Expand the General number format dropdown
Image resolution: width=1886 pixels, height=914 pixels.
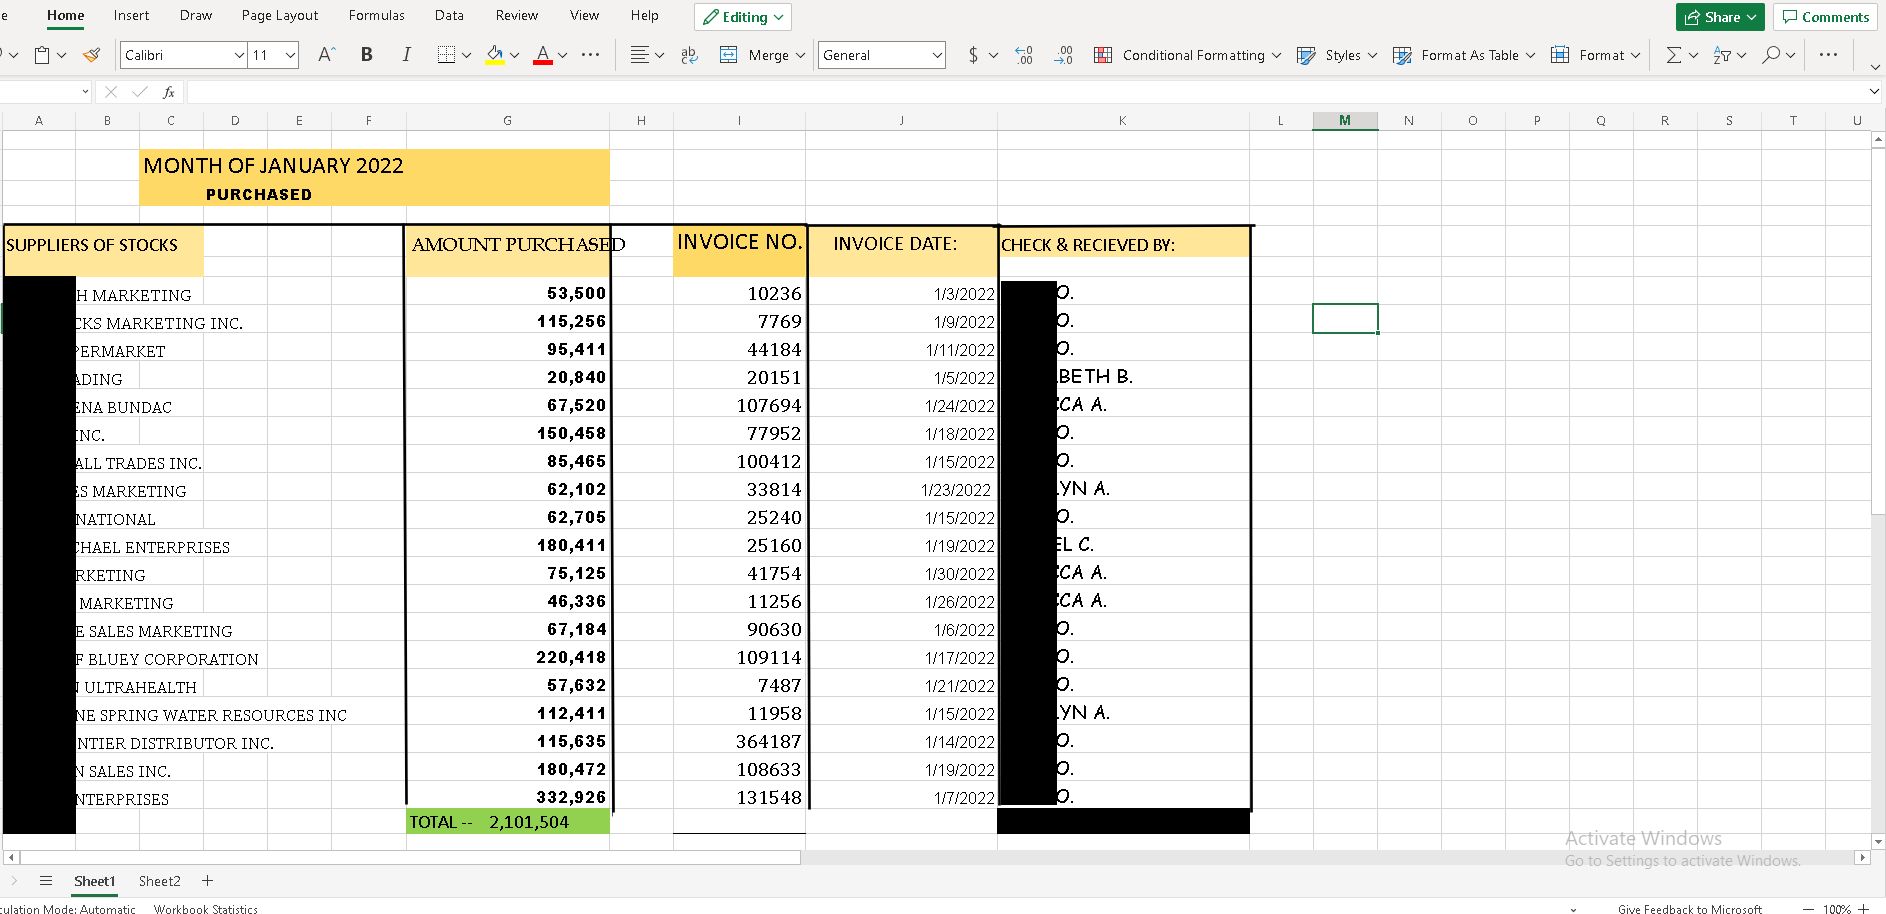pos(937,55)
